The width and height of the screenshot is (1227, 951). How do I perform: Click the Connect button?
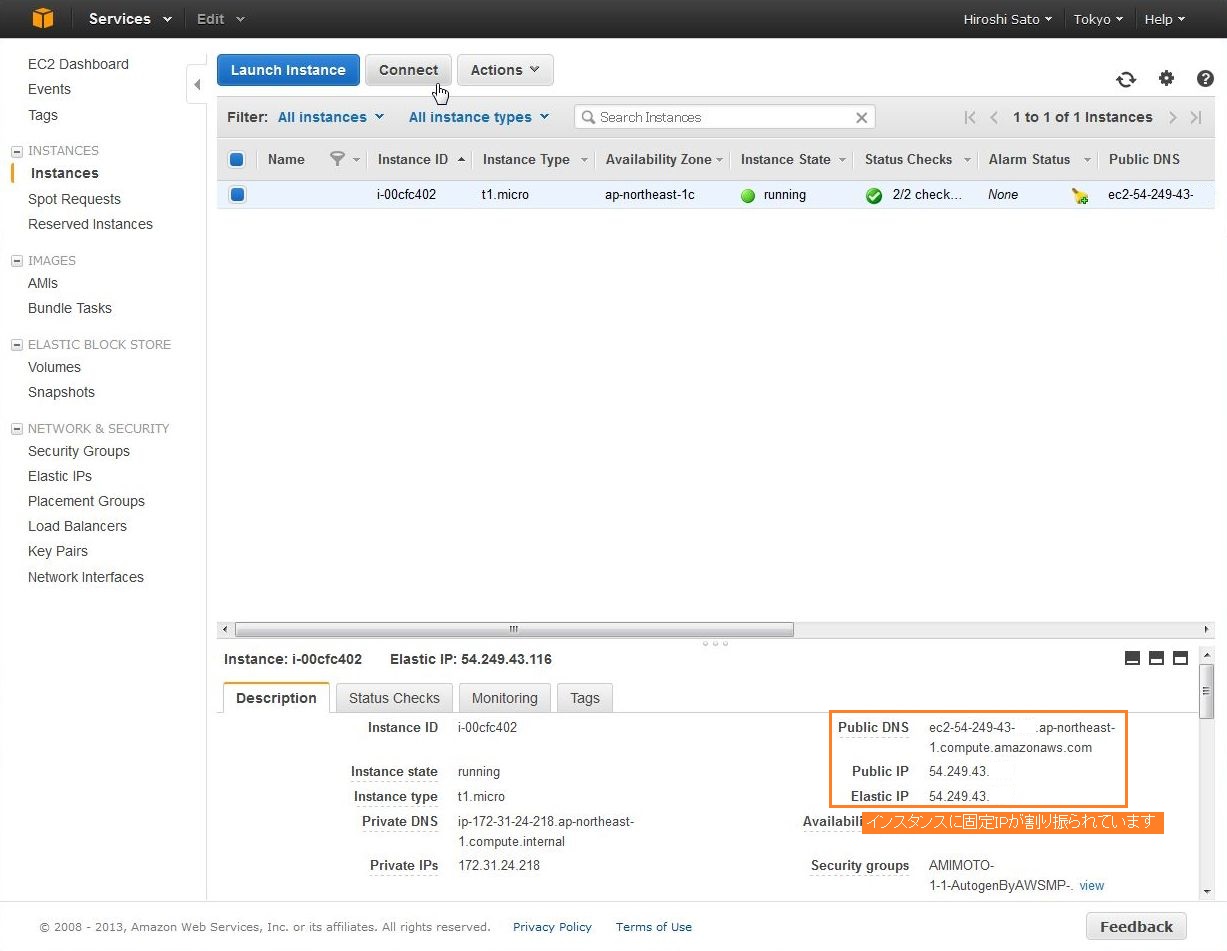408,70
